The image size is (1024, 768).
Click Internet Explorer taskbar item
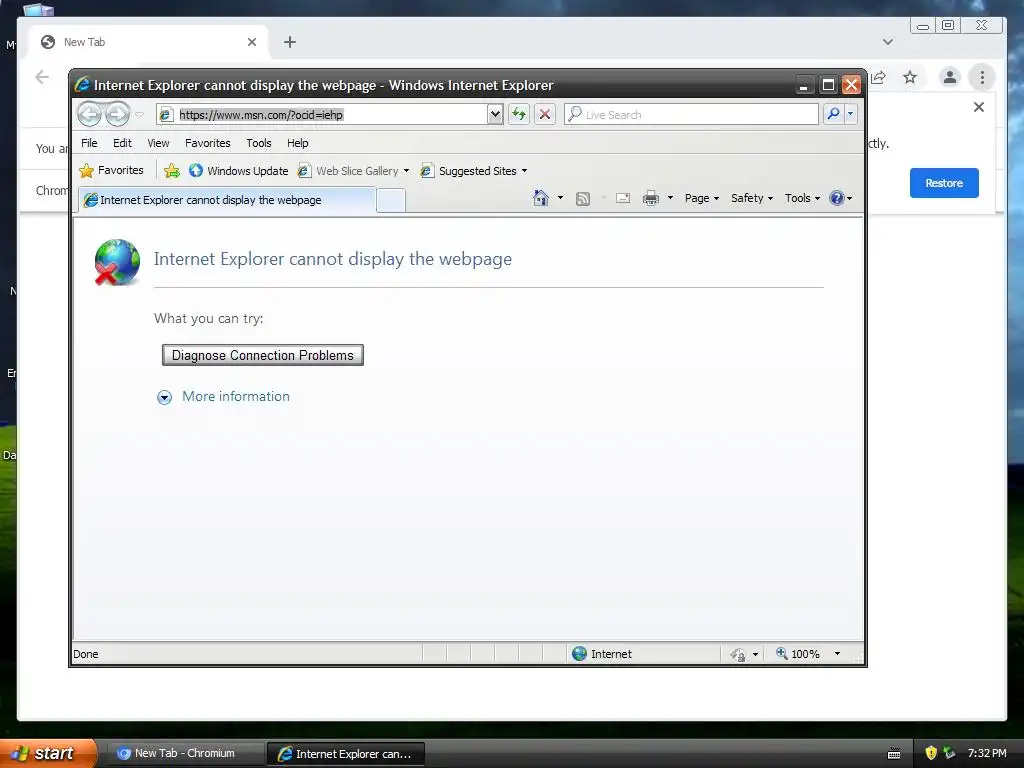click(346, 754)
